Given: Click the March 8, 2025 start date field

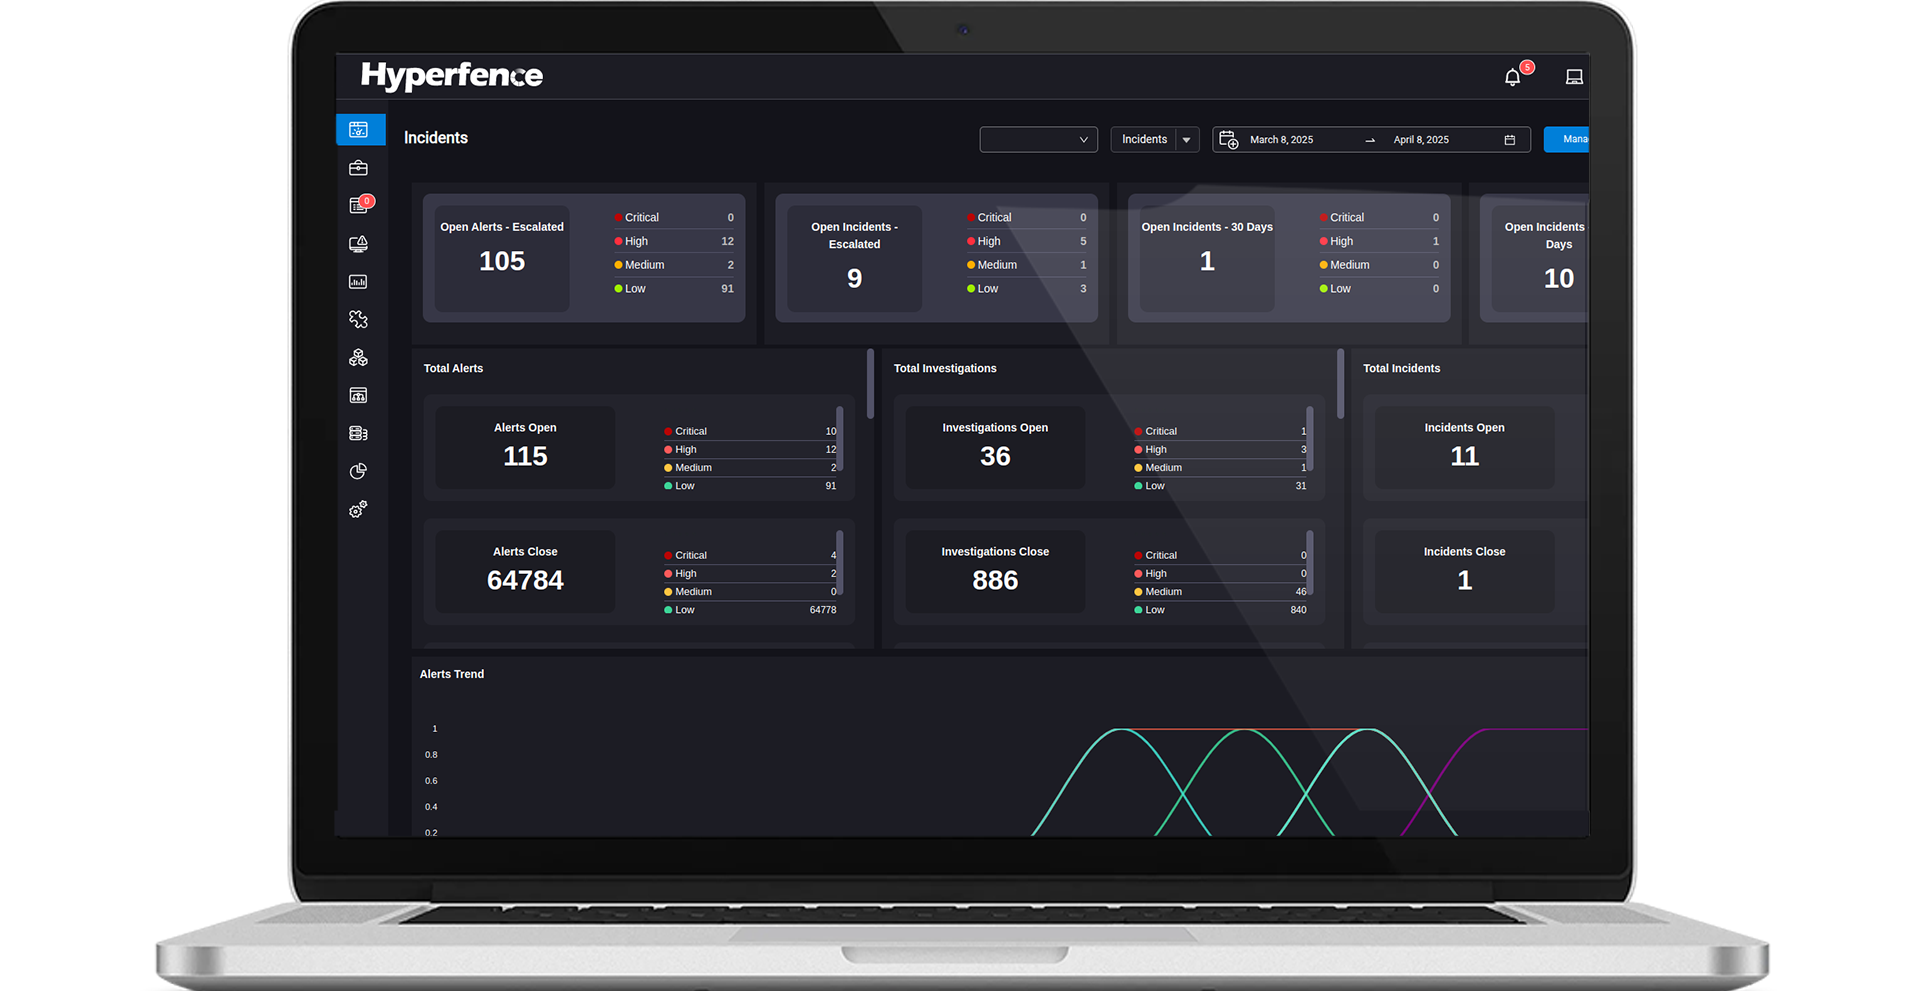Looking at the screenshot, I should [1281, 140].
